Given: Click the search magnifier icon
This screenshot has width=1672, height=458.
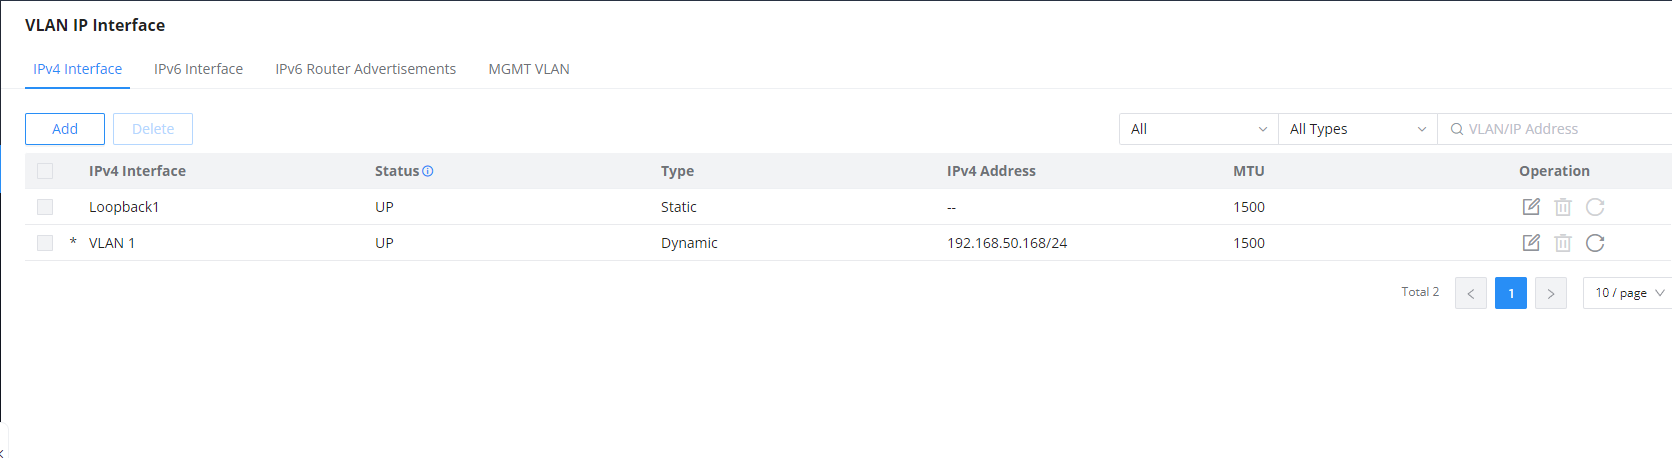Looking at the screenshot, I should 1457,129.
